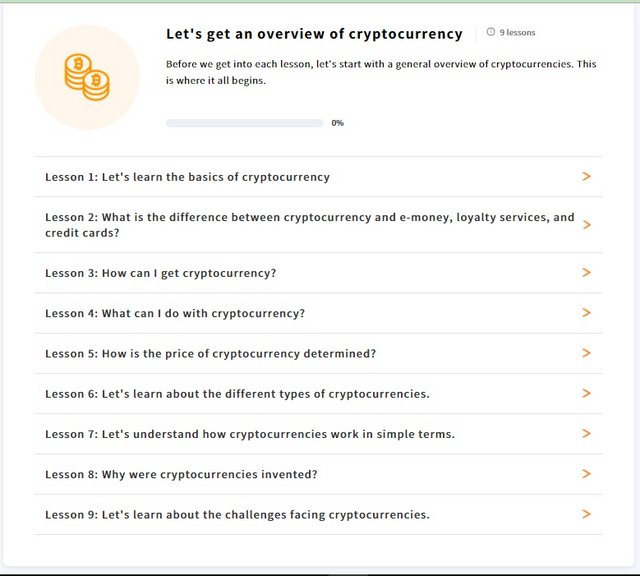The image size is (640, 576).
Task: Click the Lesson 8 chevron icon
Action: tap(586, 474)
